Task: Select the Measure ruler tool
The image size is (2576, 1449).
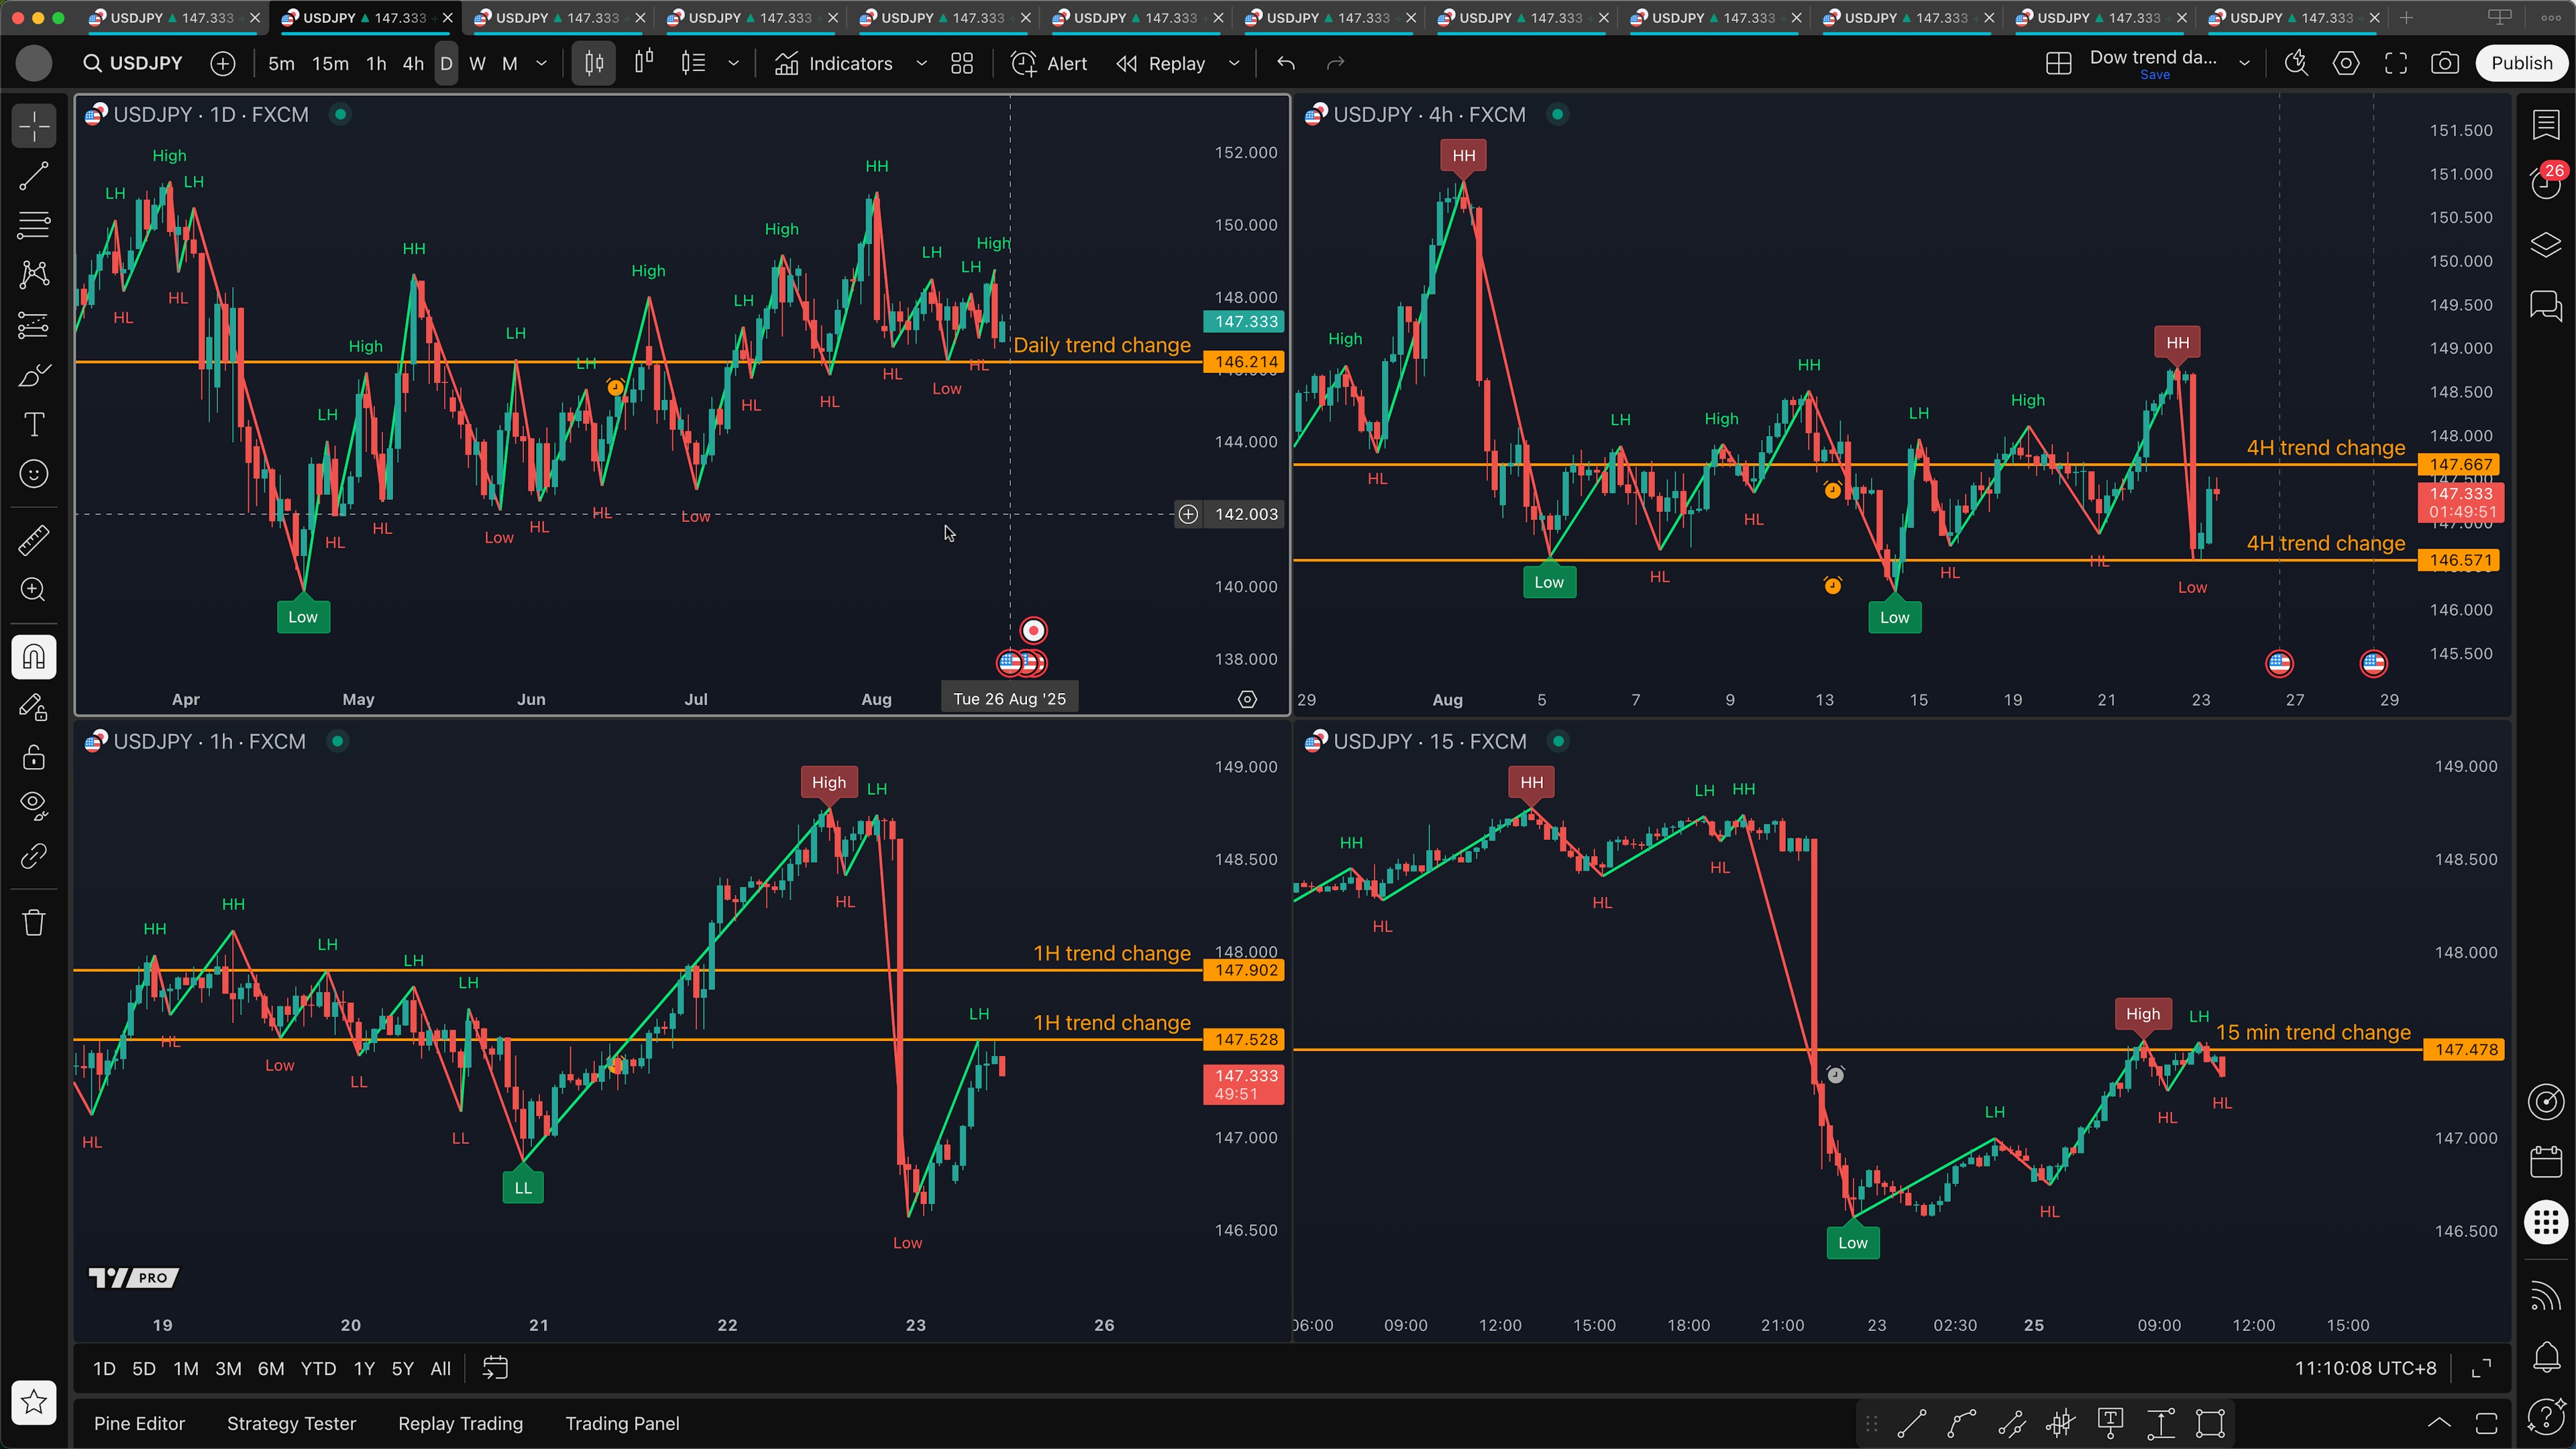Action: [34, 541]
